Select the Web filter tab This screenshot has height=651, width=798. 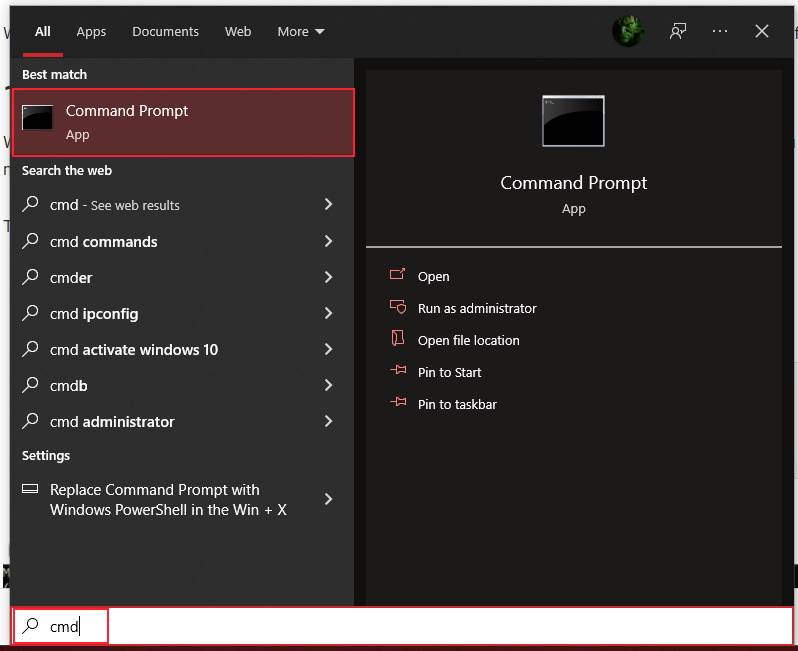click(x=238, y=31)
